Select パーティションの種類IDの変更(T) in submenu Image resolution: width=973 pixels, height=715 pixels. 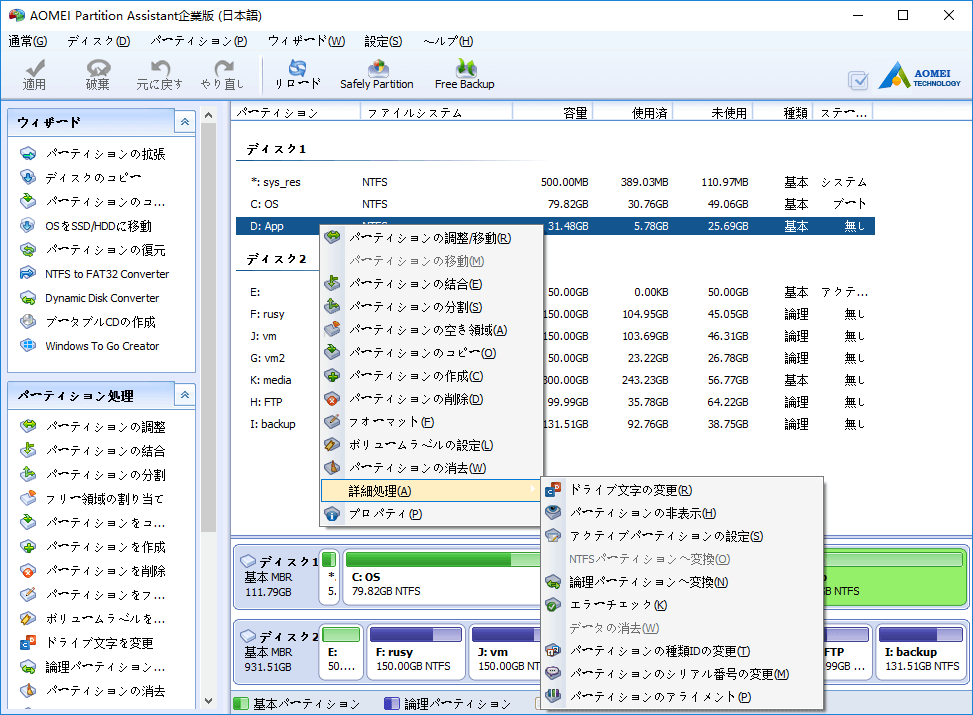coord(682,651)
